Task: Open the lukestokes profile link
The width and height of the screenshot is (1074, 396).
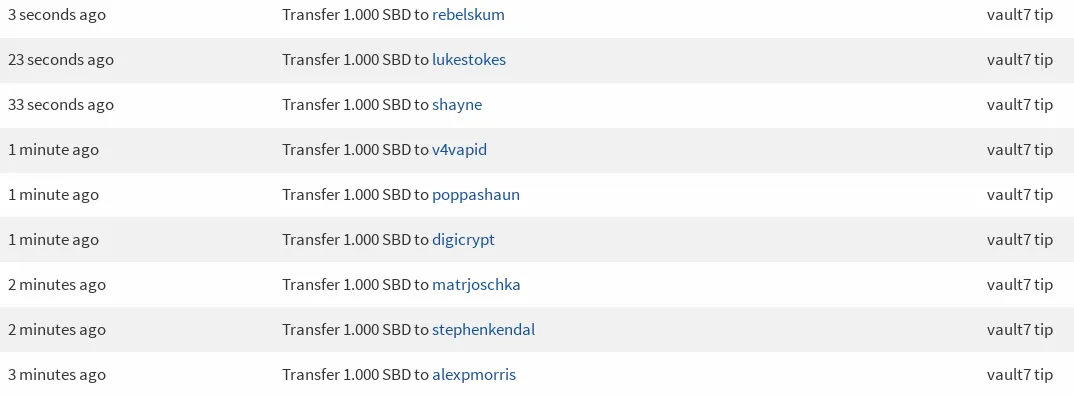Action: [469, 60]
